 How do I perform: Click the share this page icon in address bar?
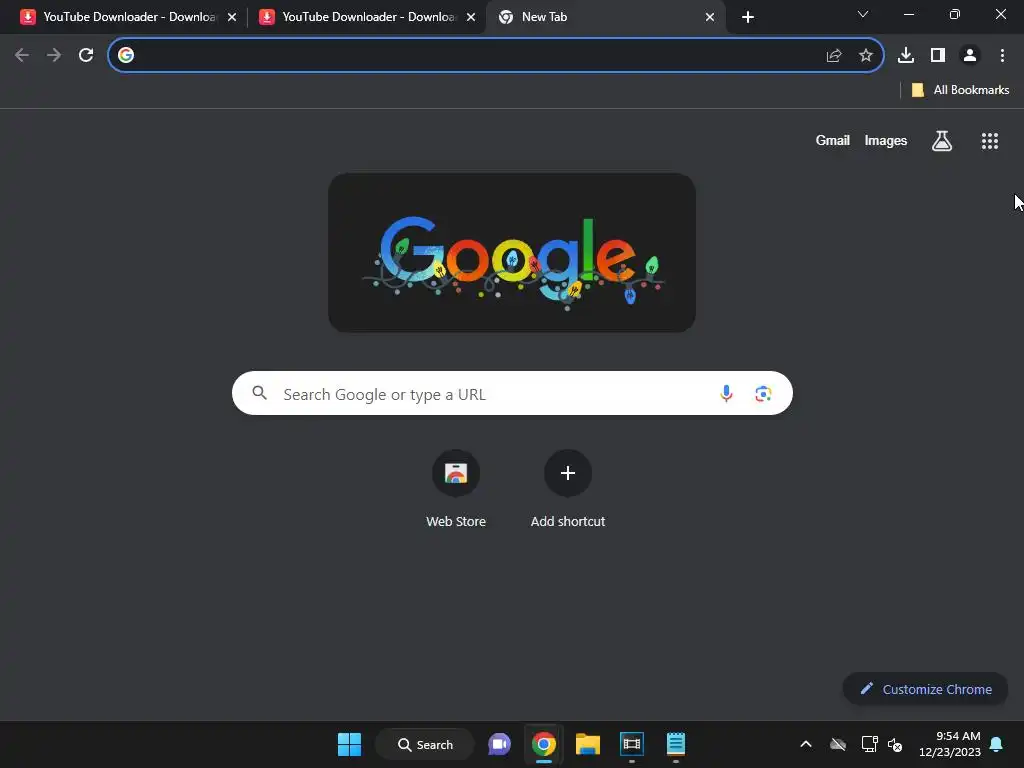(833, 56)
